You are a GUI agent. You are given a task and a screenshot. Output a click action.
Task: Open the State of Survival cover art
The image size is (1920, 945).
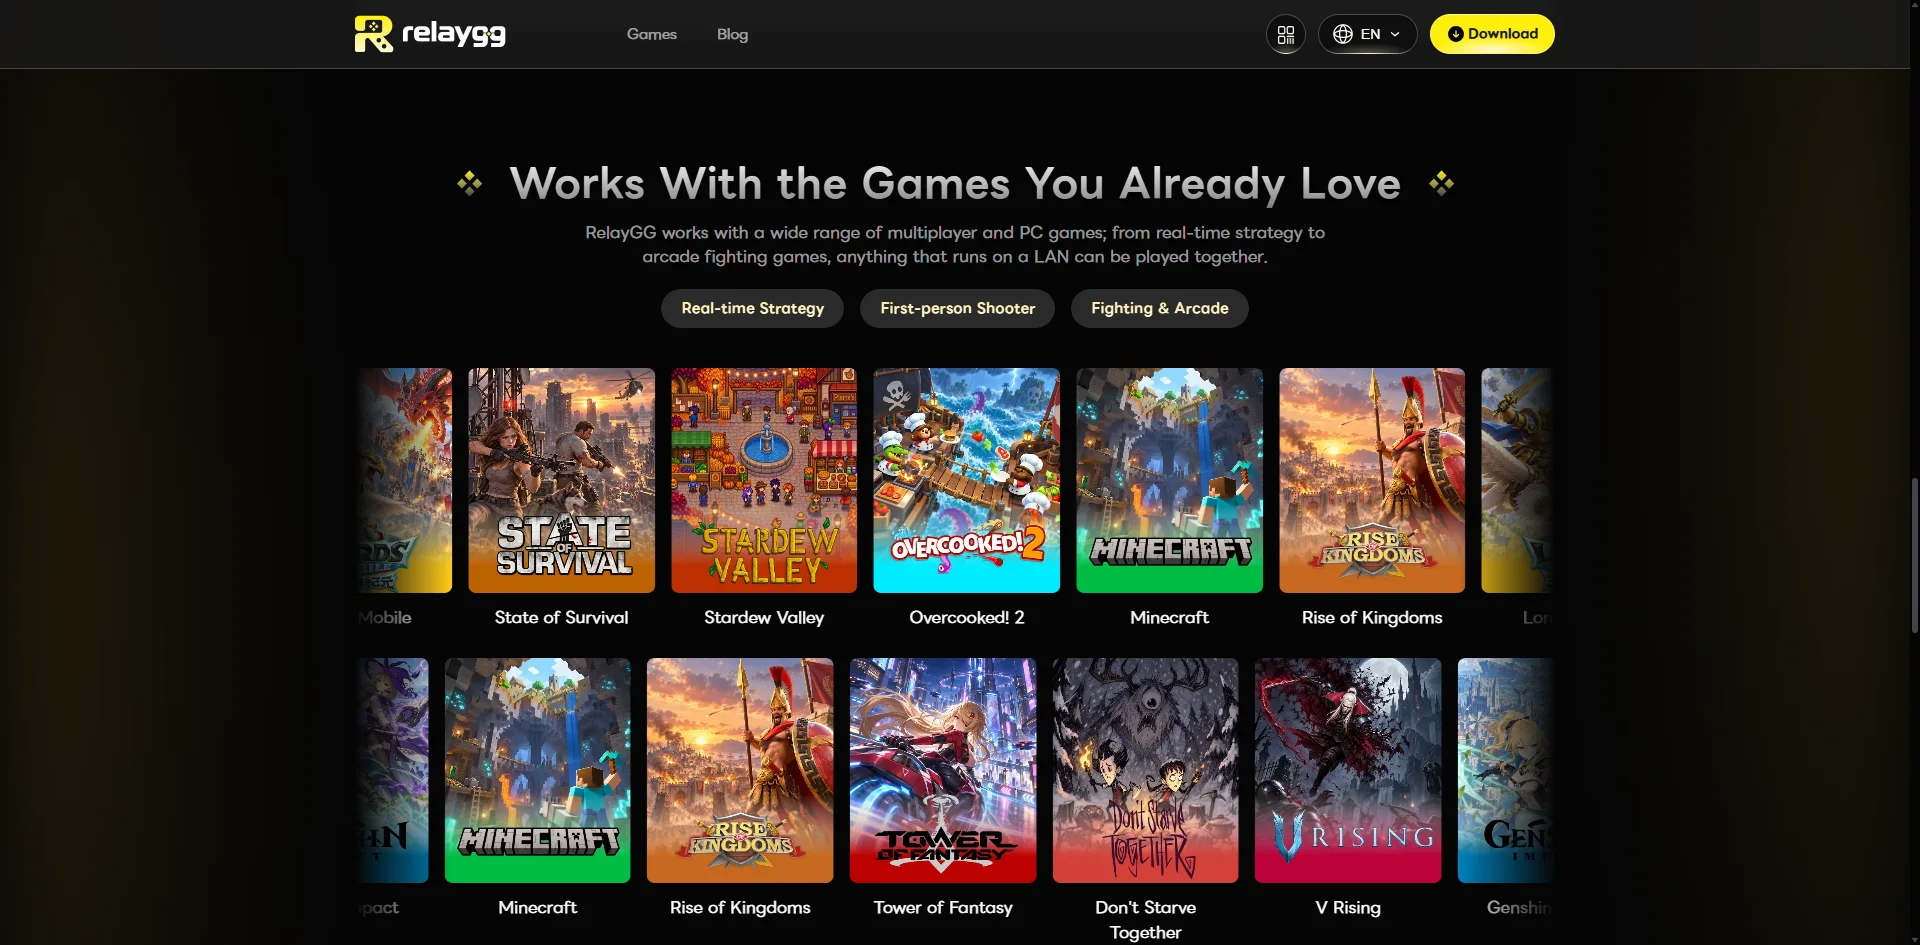click(x=562, y=480)
